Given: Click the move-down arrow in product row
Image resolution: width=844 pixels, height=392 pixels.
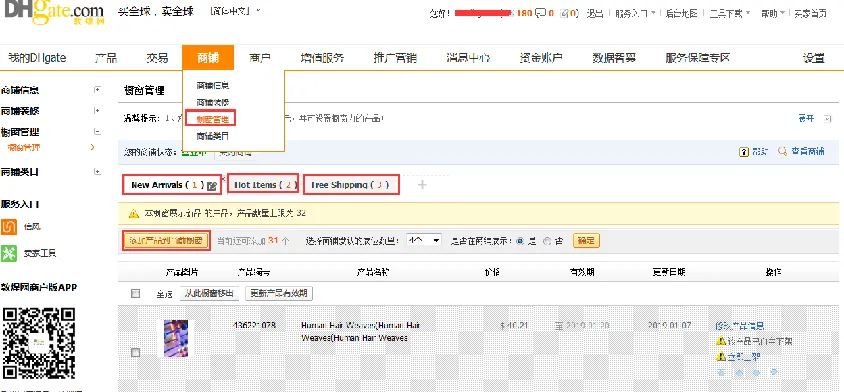Looking at the screenshot, I should click(x=756, y=372).
